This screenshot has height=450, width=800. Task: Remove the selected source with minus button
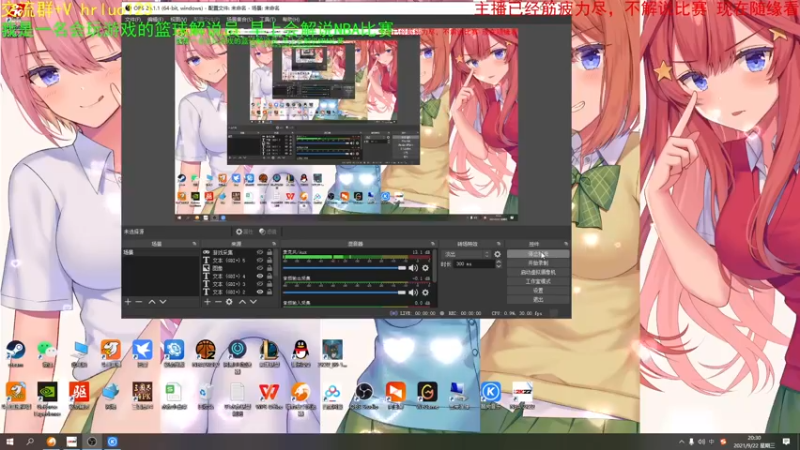coord(218,302)
